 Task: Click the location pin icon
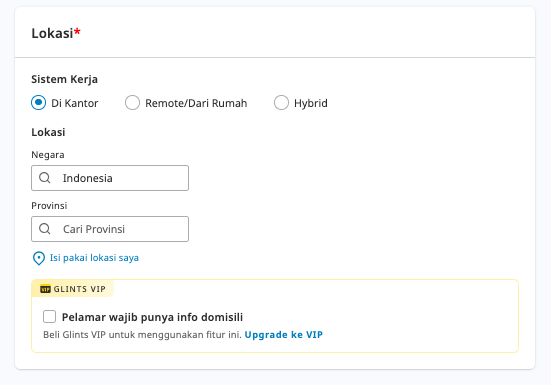click(39, 258)
